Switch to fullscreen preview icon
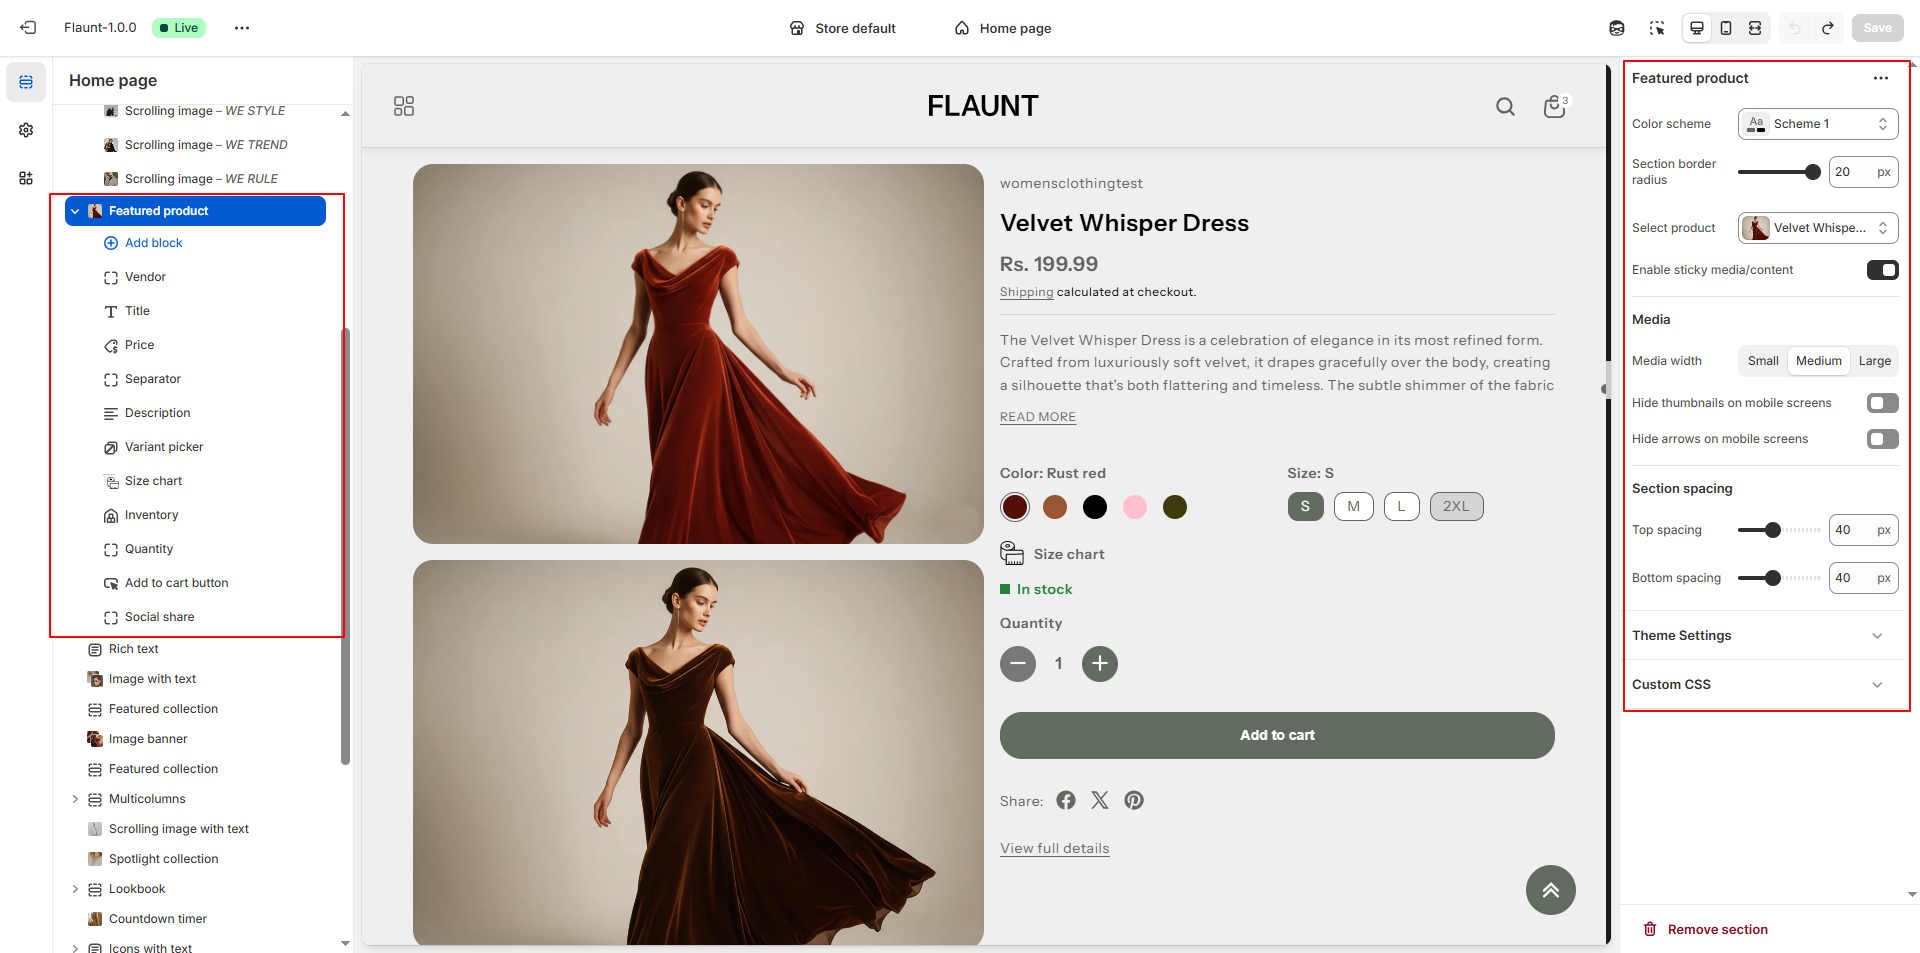This screenshot has width=1920, height=953. pyautogui.click(x=1755, y=28)
